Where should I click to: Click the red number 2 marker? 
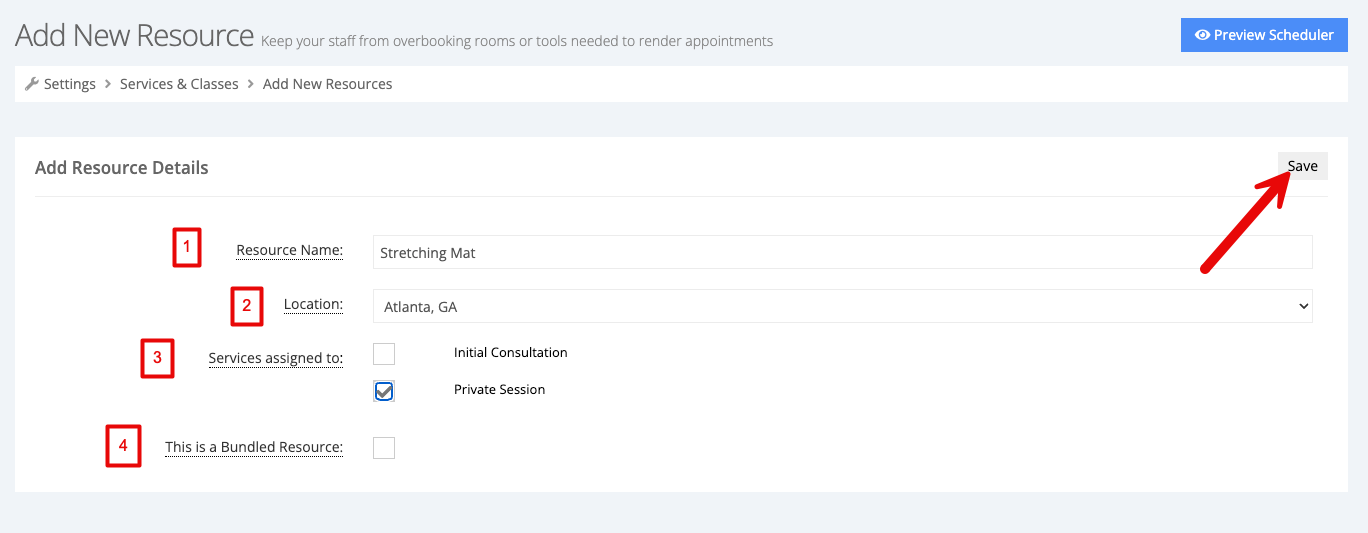[x=247, y=306]
